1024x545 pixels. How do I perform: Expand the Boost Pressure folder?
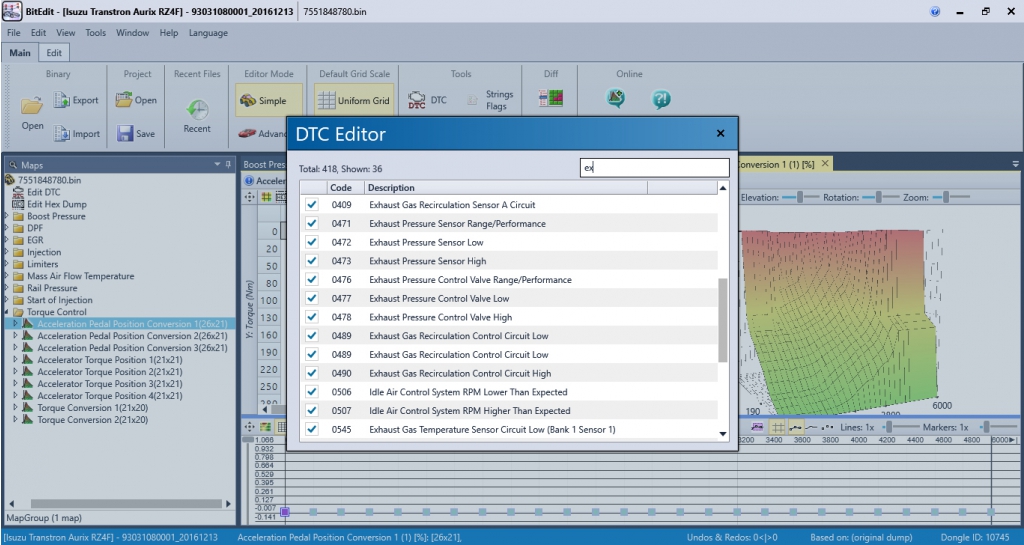(x=7, y=216)
